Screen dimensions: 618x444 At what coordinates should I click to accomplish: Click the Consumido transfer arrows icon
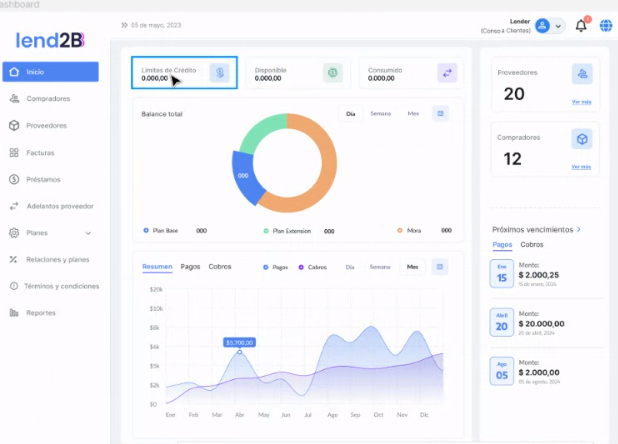[446, 72]
